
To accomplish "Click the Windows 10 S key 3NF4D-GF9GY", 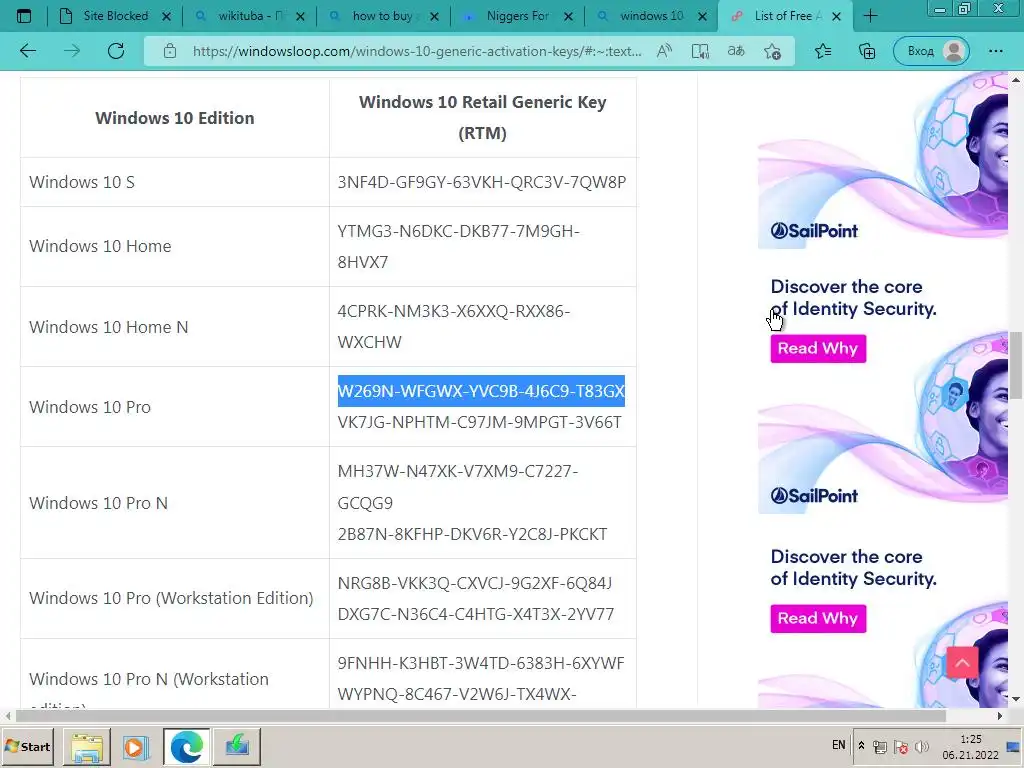I will tap(482, 182).
